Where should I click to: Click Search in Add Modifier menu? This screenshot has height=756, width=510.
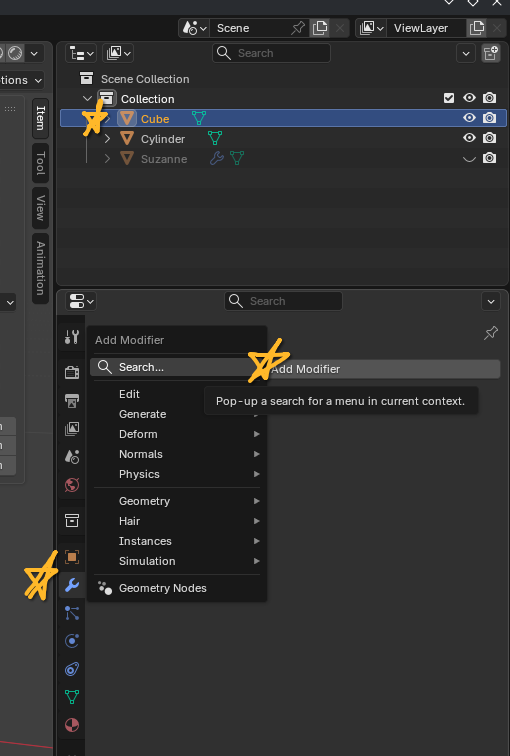click(x=177, y=367)
